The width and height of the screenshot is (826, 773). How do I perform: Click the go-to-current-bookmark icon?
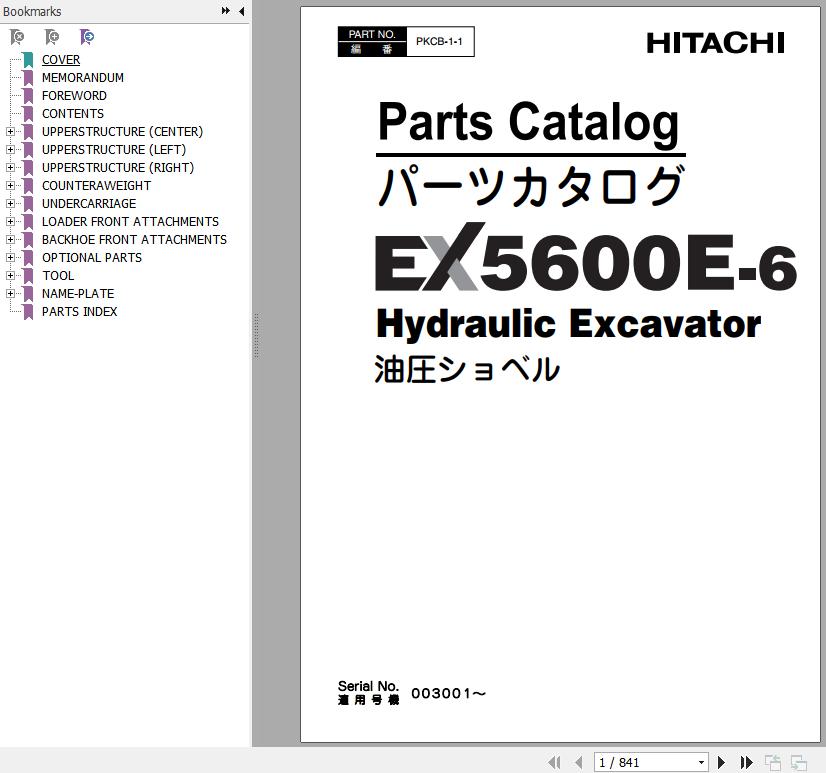coord(86,37)
